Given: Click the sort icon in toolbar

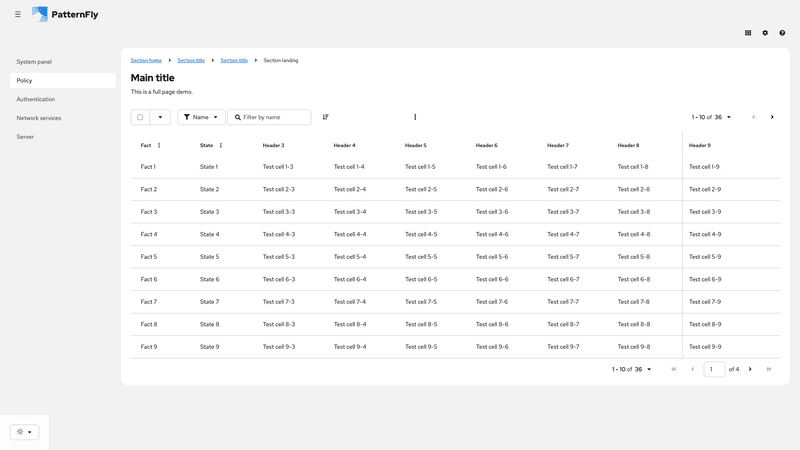Looking at the screenshot, I should click(x=326, y=117).
